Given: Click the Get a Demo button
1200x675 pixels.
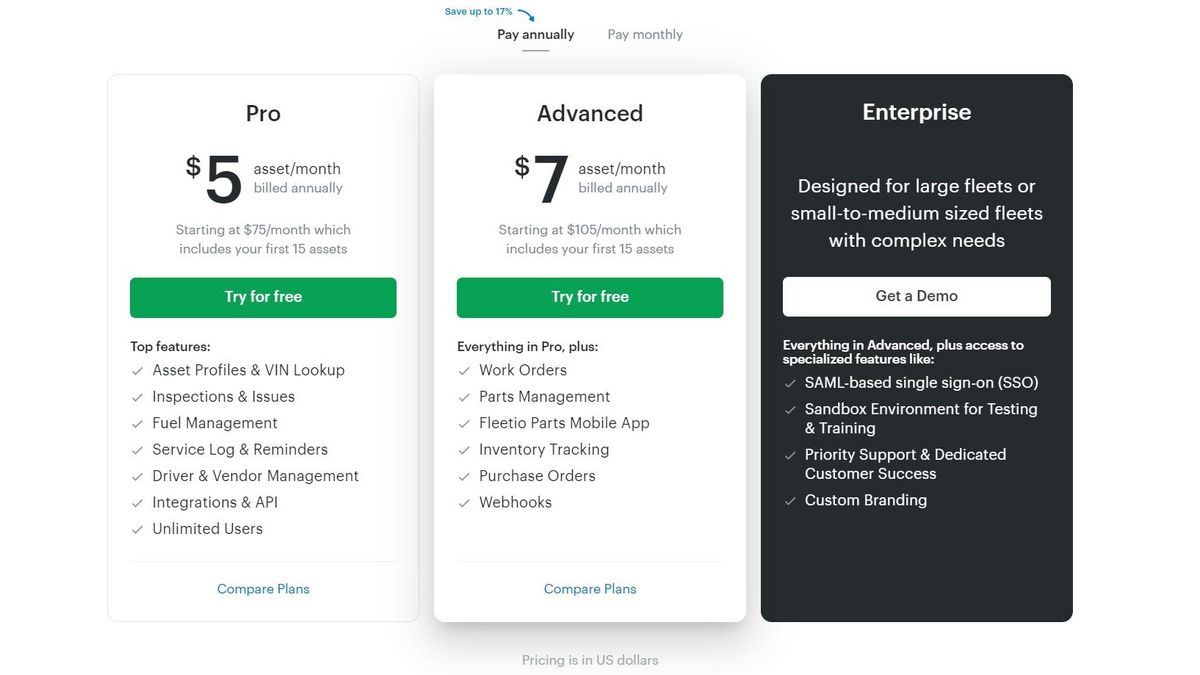Looking at the screenshot, I should point(916,296).
